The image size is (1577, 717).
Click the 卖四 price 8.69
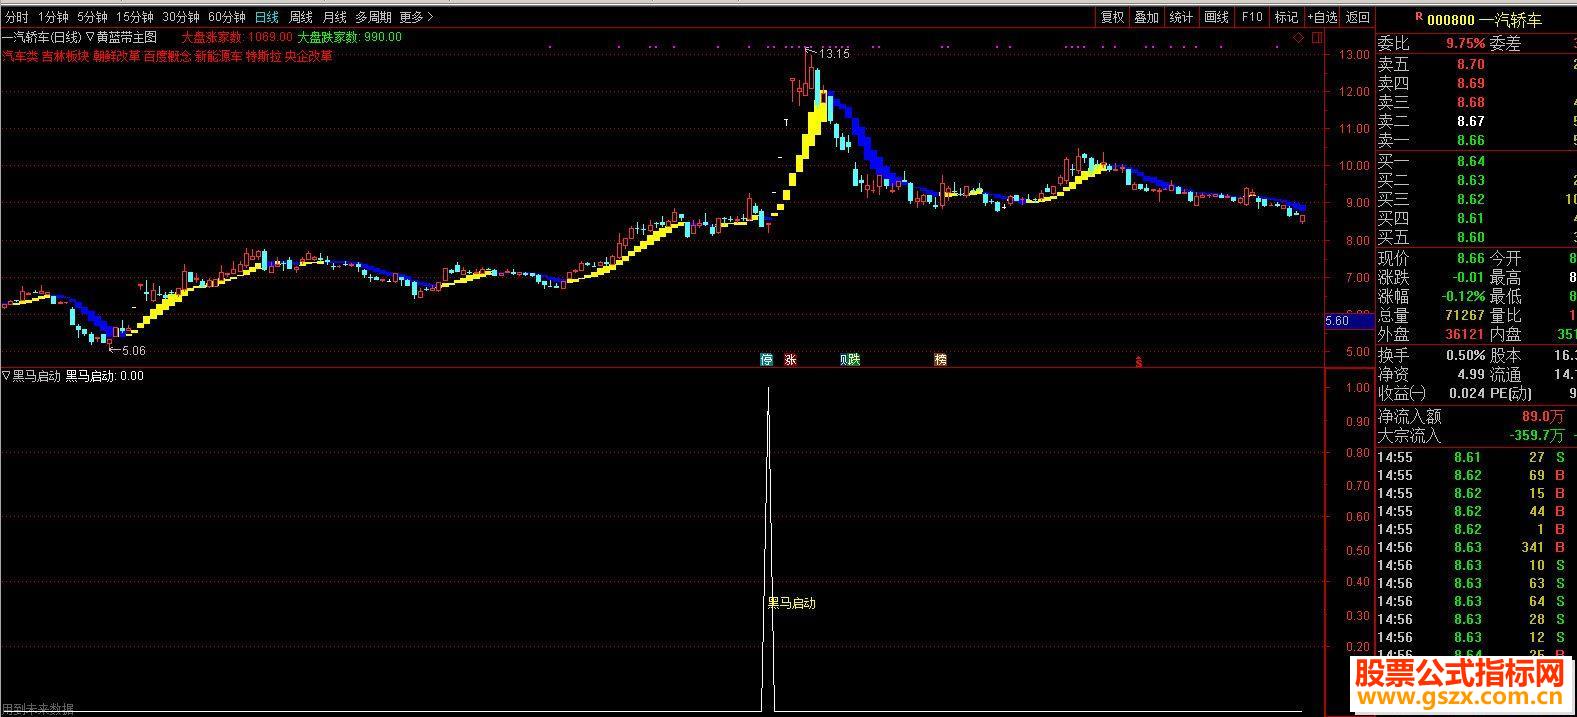point(1471,83)
